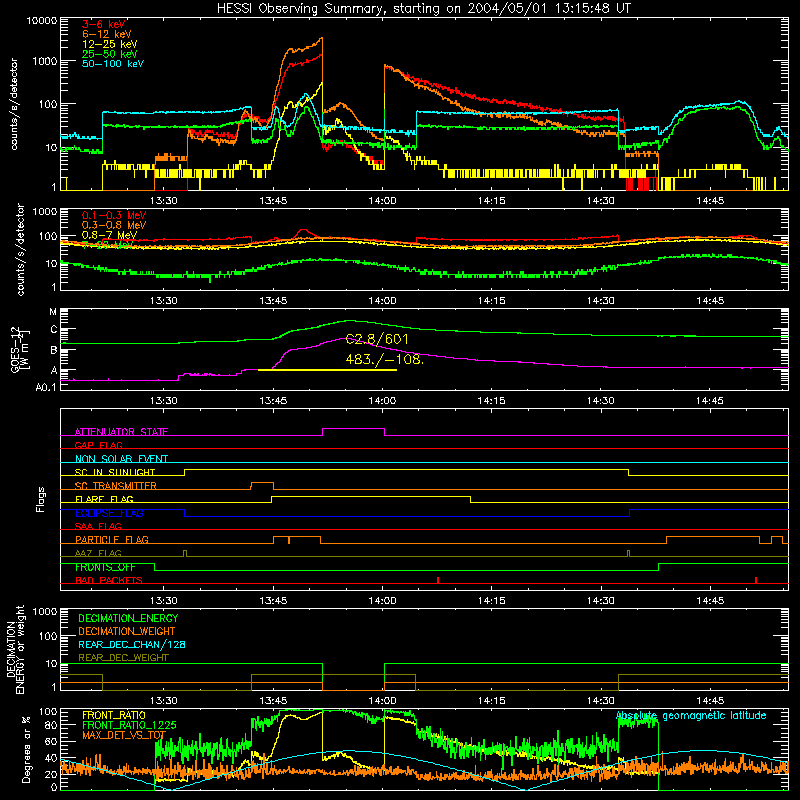Click the DECIMATION ENERGY or weight axis label

click(x=15, y=649)
